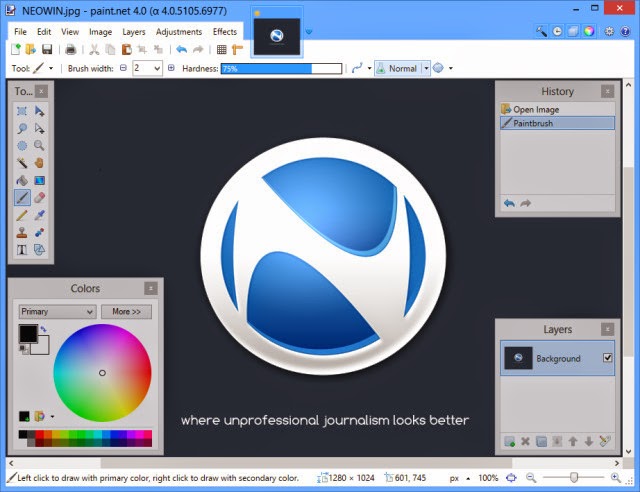Click the Paste clipboard icon

pos(127,50)
